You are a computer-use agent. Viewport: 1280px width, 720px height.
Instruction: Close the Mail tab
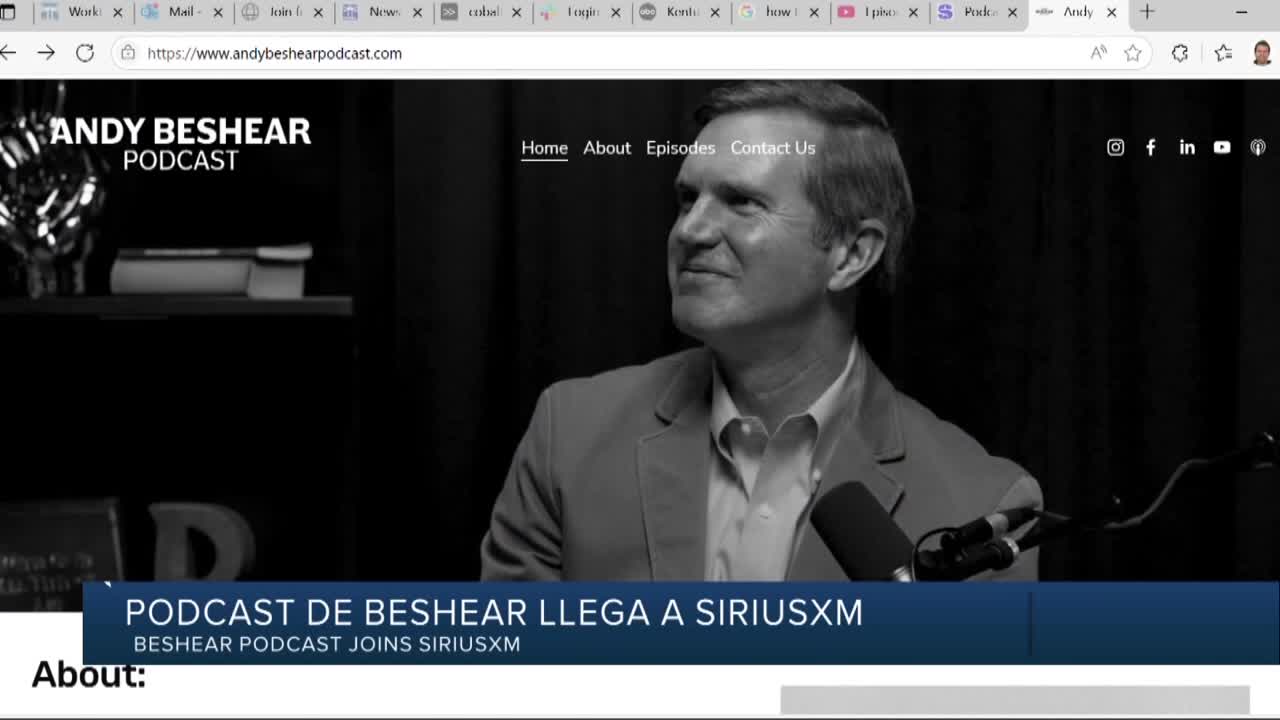[x=218, y=12]
